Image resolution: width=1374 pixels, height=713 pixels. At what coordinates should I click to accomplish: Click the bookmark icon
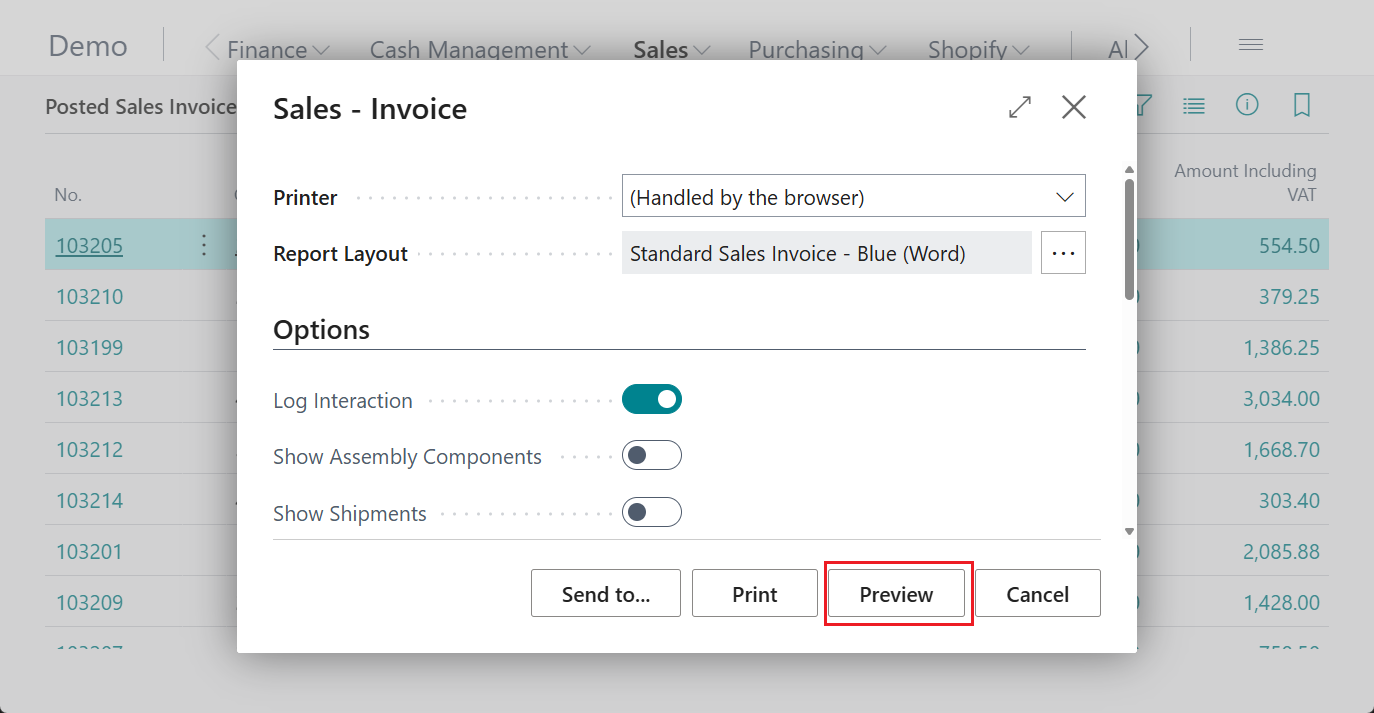pyautogui.click(x=1301, y=105)
